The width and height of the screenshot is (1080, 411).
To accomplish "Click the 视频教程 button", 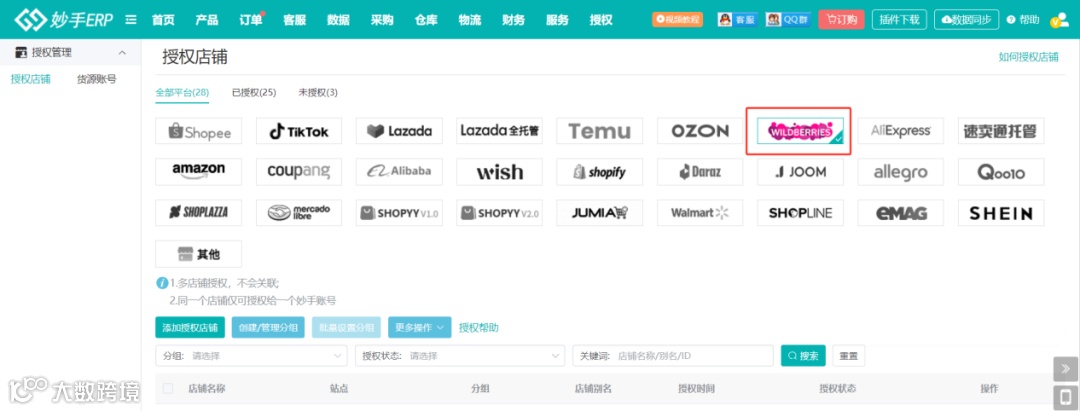I will point(678,19).
